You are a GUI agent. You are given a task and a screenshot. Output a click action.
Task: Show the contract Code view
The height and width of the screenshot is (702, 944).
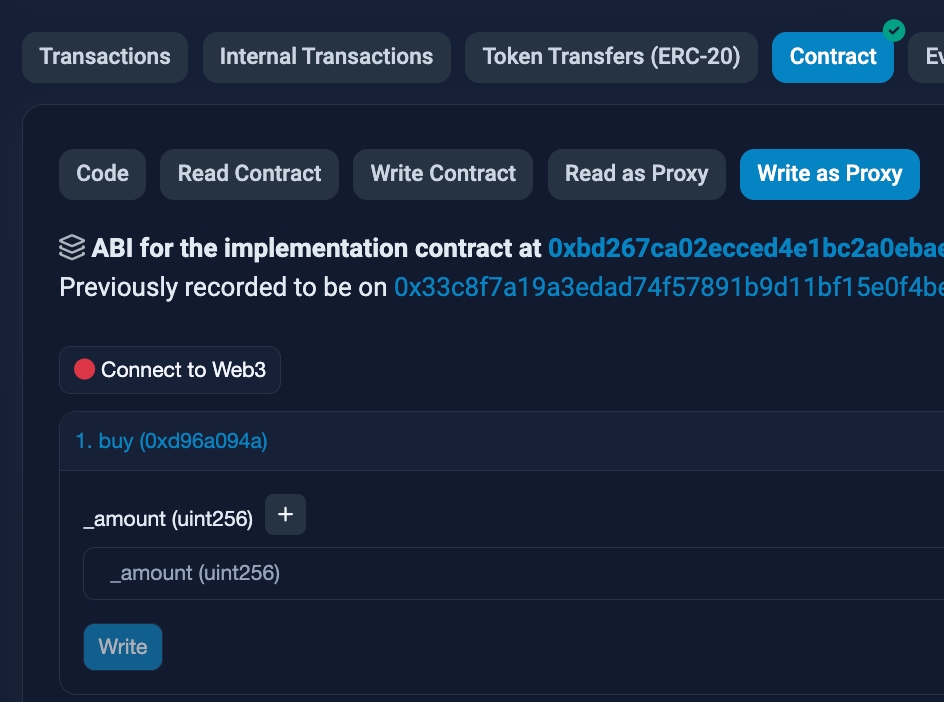102,174
